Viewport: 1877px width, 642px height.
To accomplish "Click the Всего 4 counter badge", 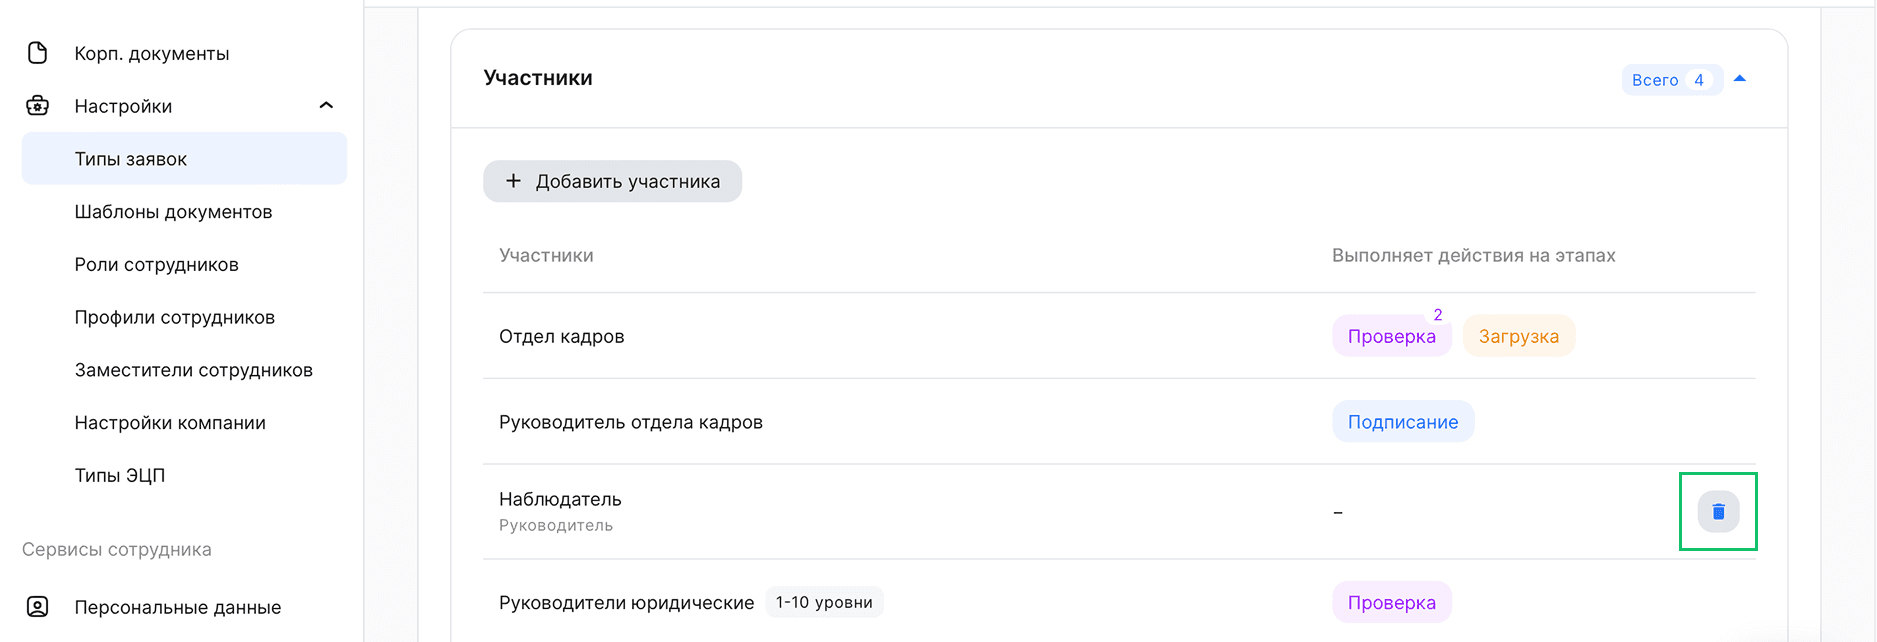I will pos(1671,80).
